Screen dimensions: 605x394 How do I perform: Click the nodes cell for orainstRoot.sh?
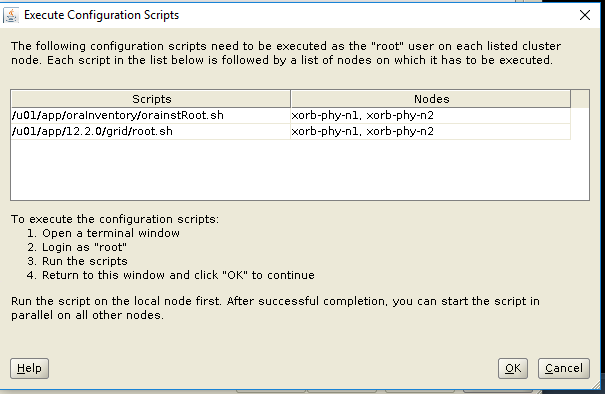(431, 115)
